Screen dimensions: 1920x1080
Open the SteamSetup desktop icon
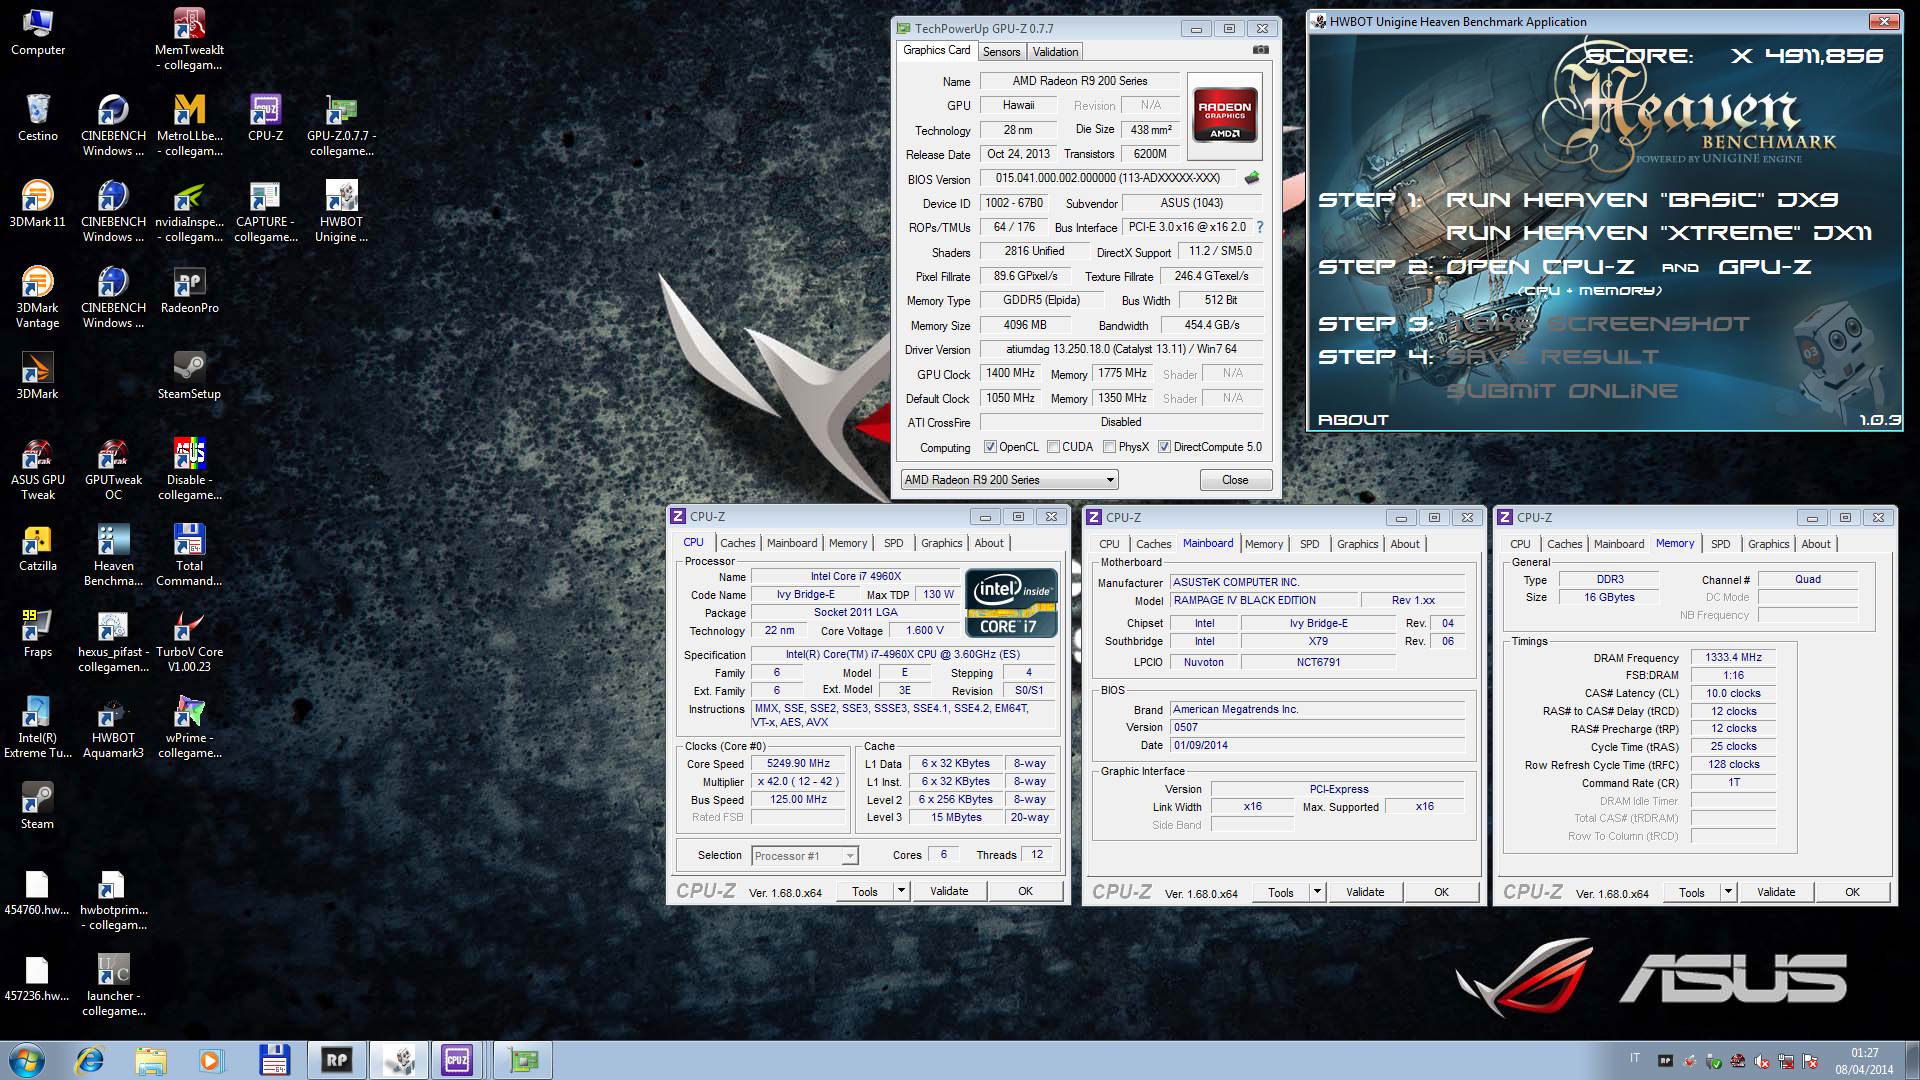[x=189, y=376]
